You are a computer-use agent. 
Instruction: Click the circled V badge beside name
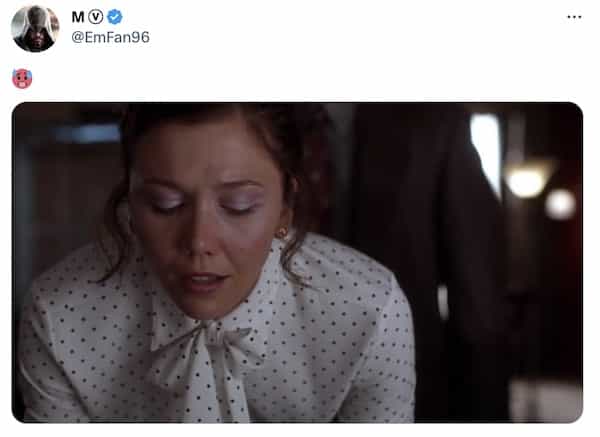pyautogui.click(x=96, y=17)
